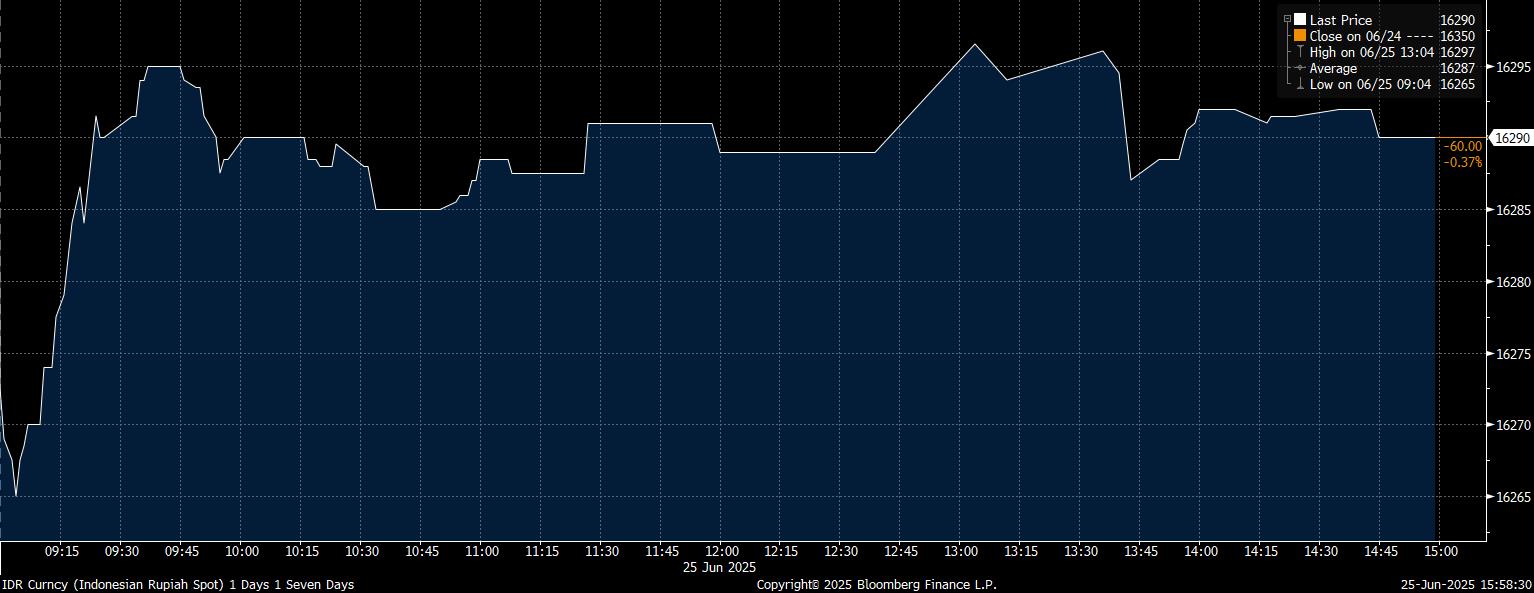Click the 25 Jun 2025 date label
This screenshot has height=593, width=1534.
(x=720, y=567)
